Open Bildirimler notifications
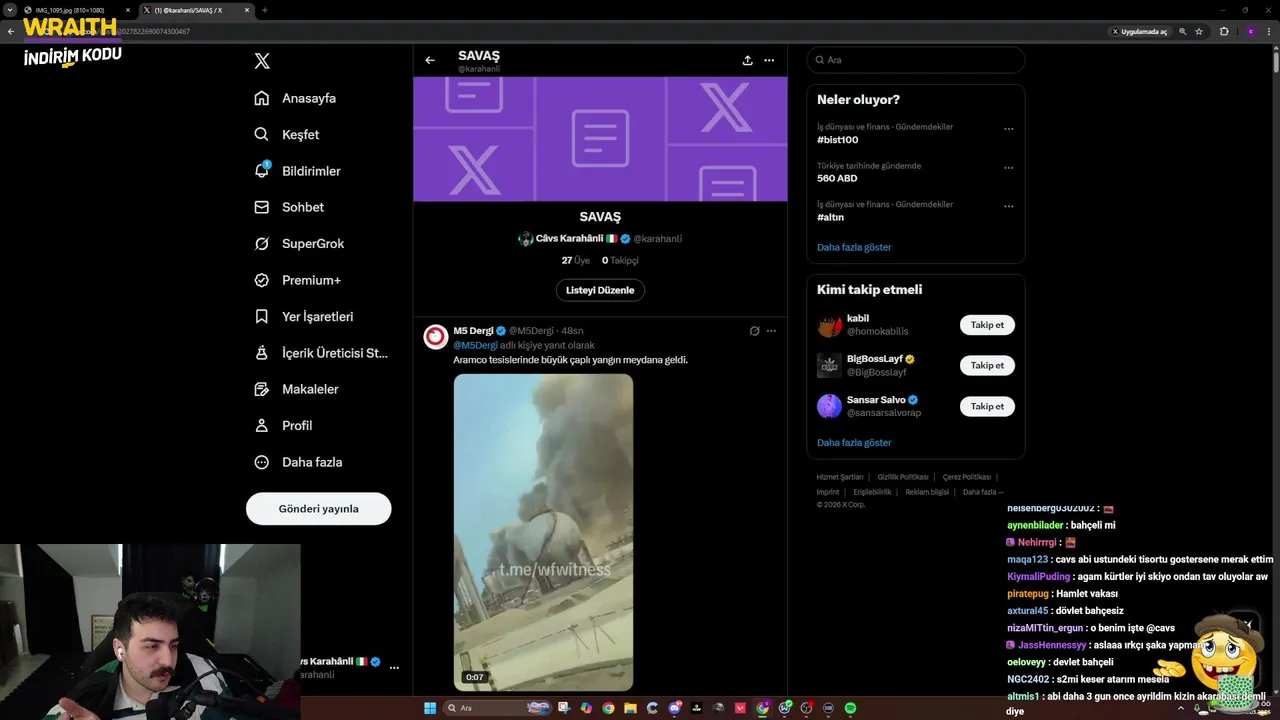Viewport: 1280px width, 720px height. (297, 171)
